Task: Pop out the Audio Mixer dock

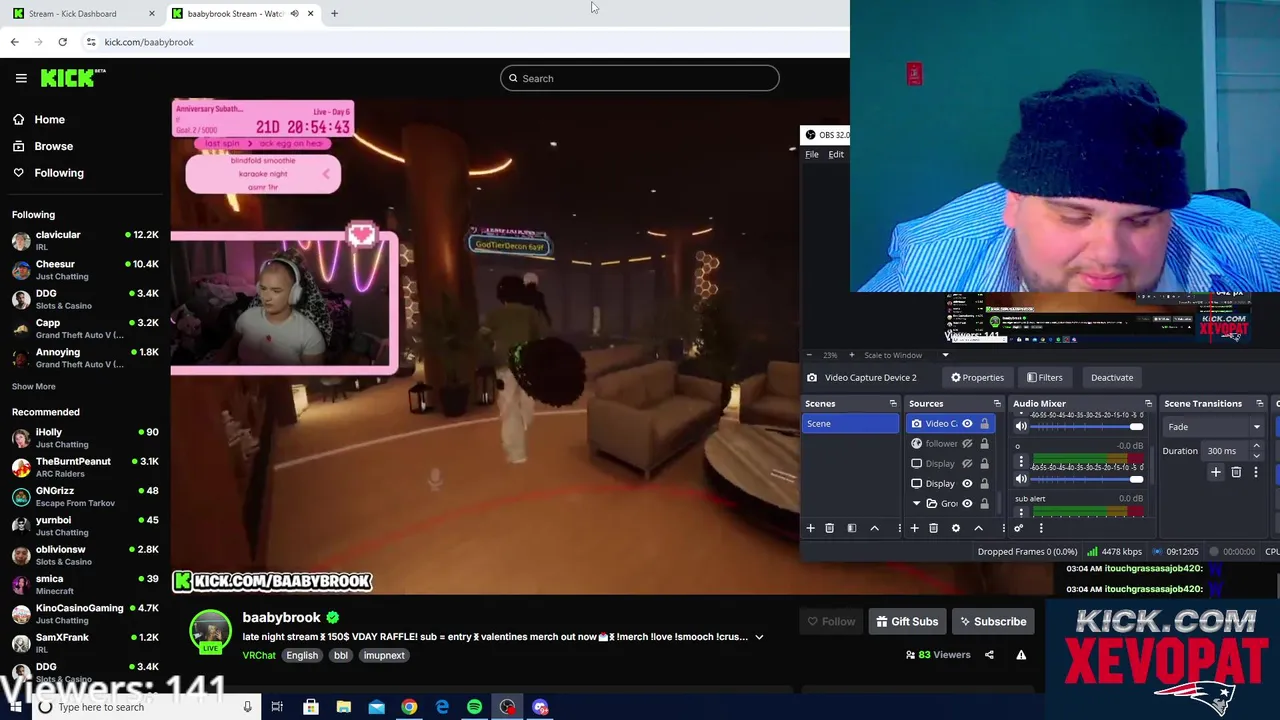Action: coord(1148,404)
